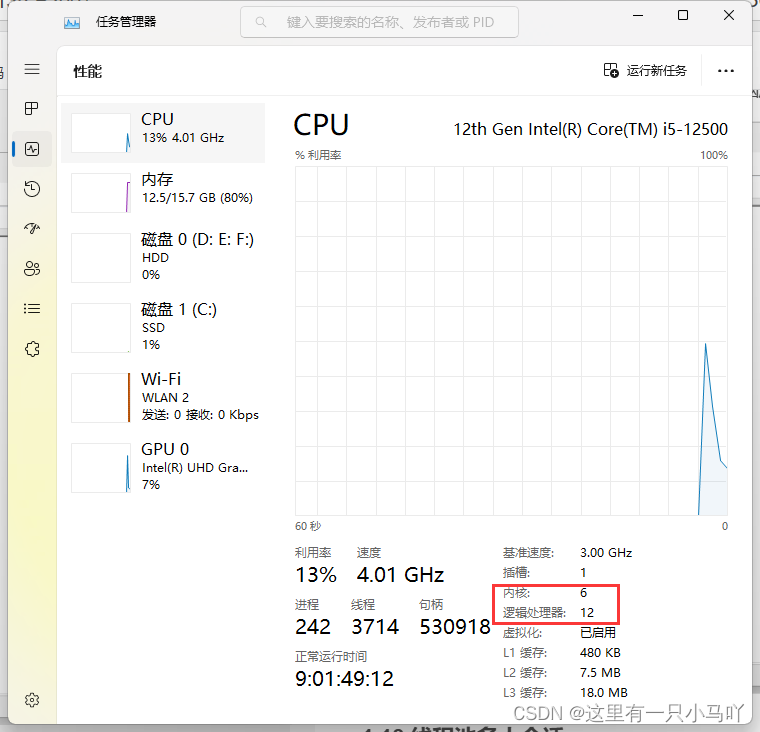Select the Performance page icon
760x732 pixels.
point(32,149)
